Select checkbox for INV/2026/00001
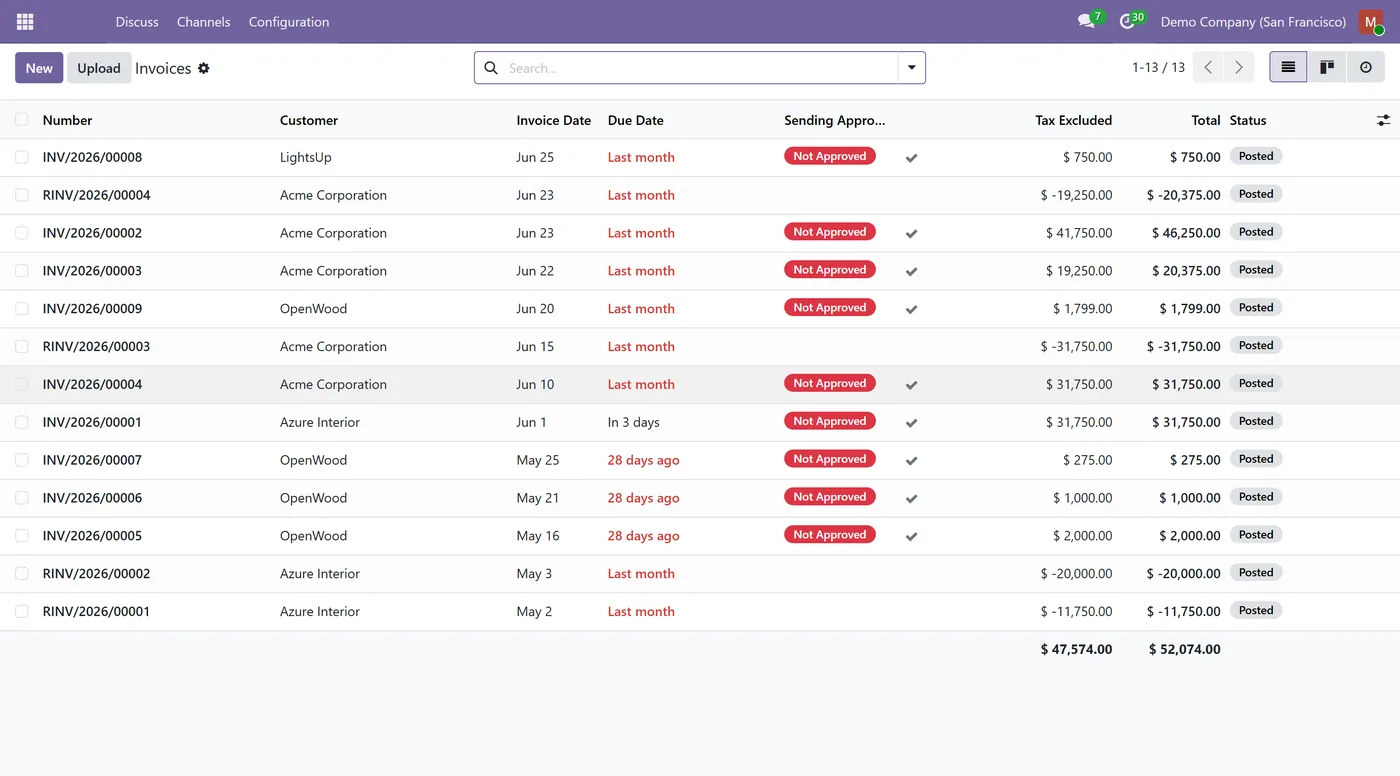The image size is (1400, 776). [x=22, y=422]
